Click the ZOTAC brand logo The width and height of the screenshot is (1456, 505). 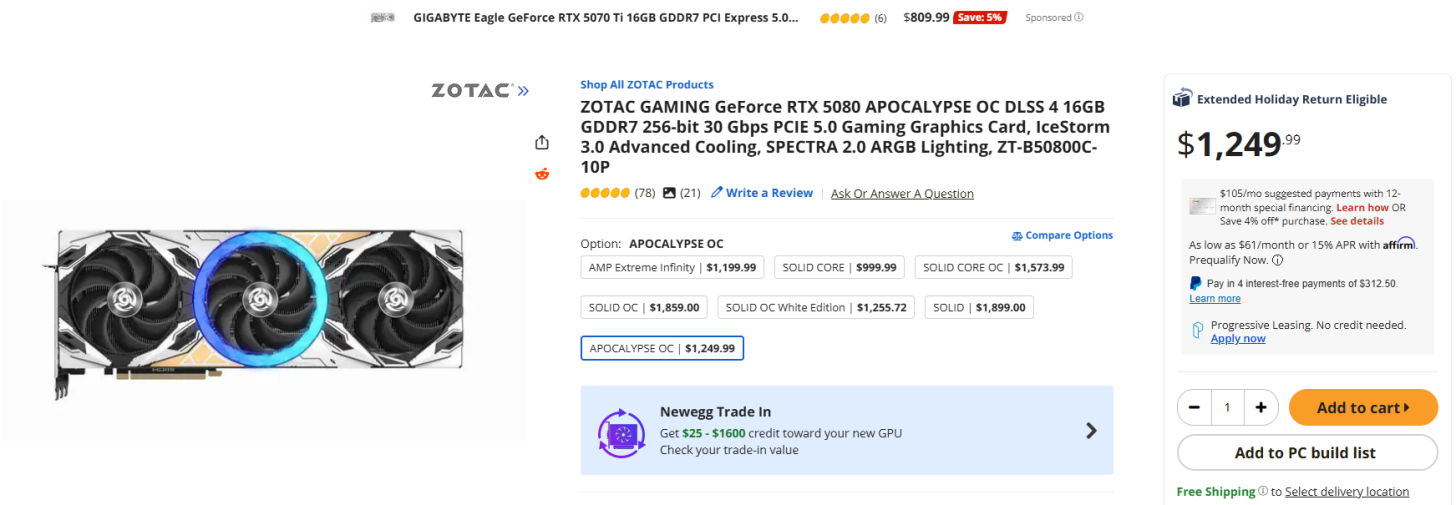[x=479, y=91]
